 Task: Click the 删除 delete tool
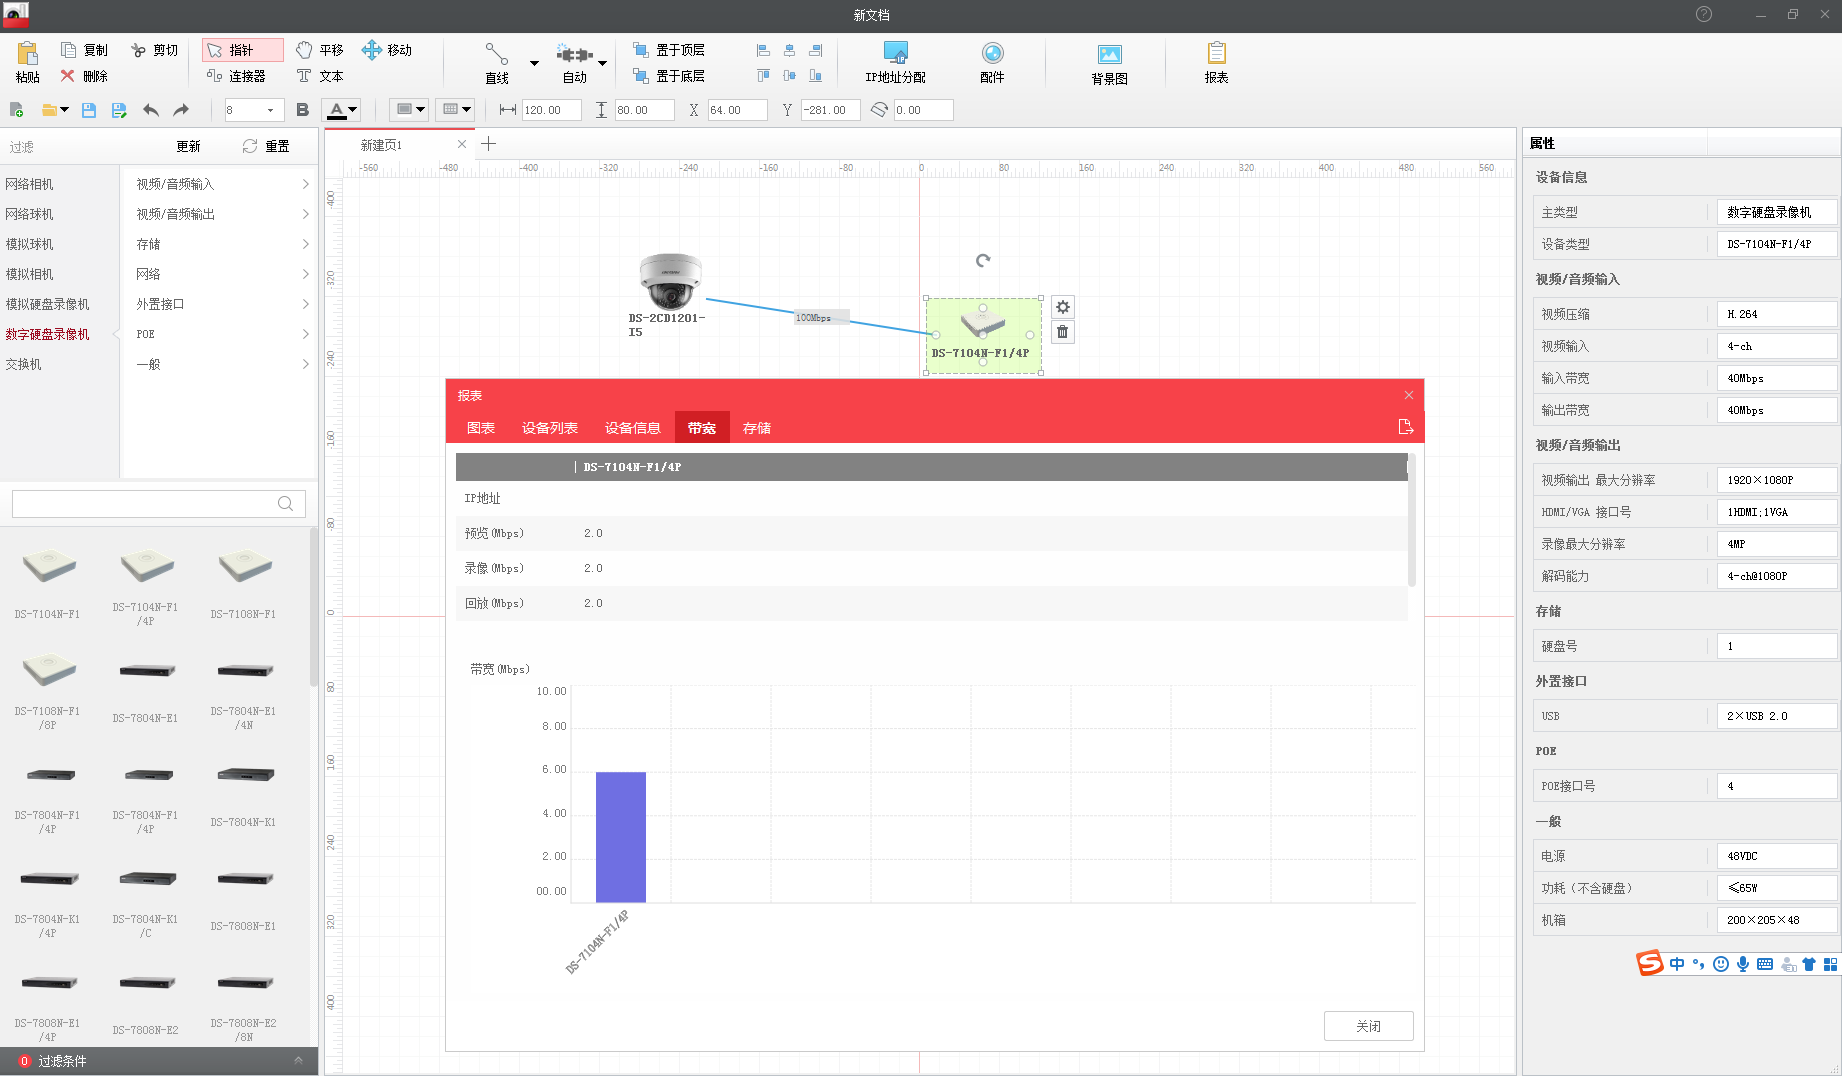84,76
